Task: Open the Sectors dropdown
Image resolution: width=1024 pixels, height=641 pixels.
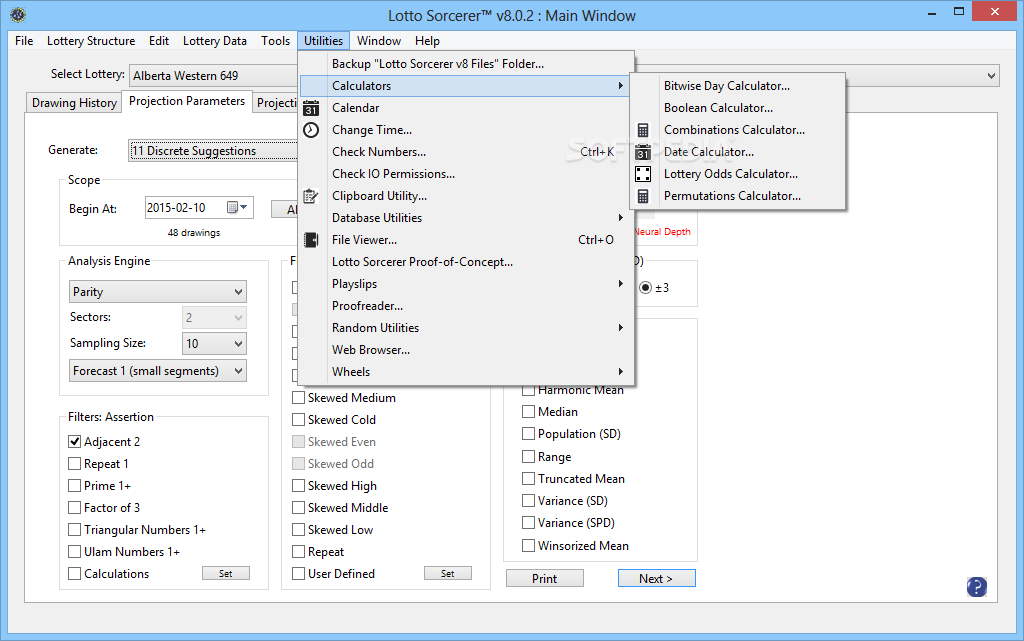Action: (214, 318)
